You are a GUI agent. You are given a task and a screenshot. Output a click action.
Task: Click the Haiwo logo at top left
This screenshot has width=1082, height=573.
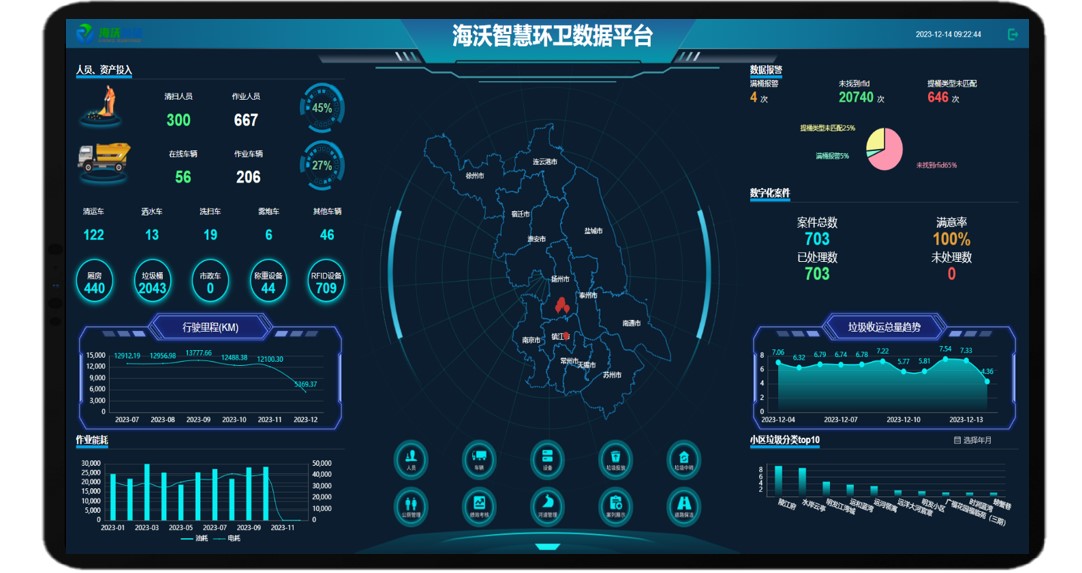pyautogui.click(x=109, y=33)
